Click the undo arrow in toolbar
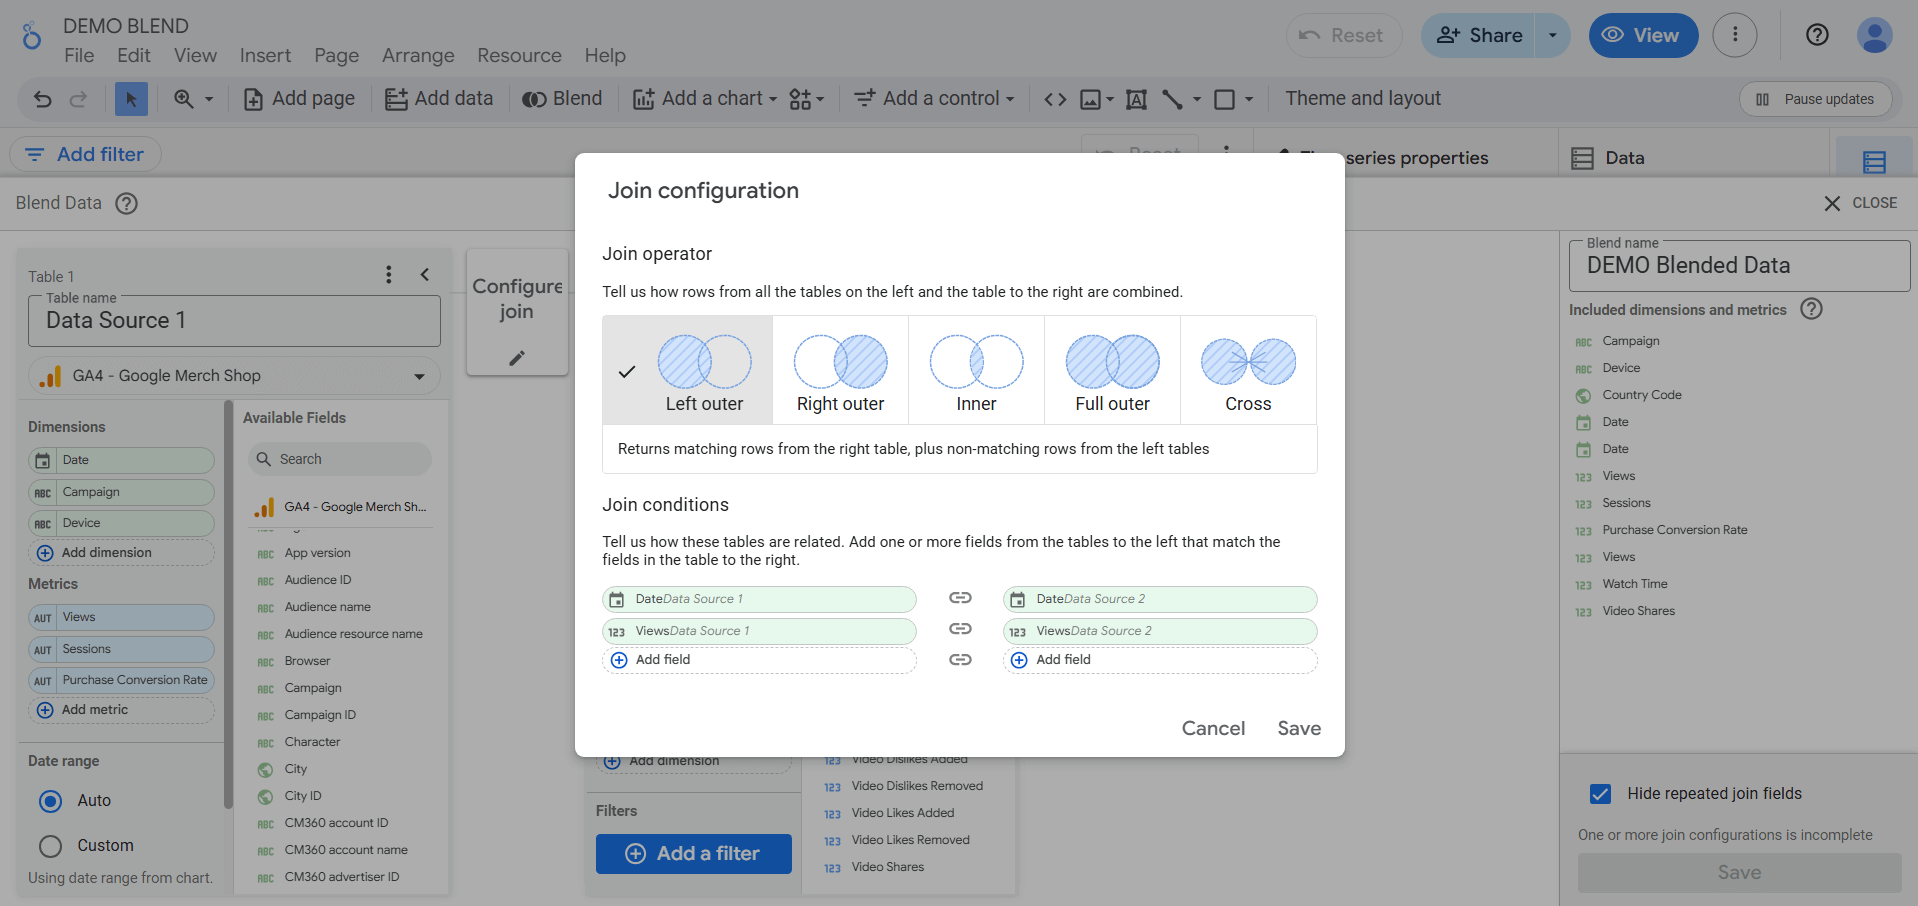Viewport: 1918px width, 906px height. point(42,99)
